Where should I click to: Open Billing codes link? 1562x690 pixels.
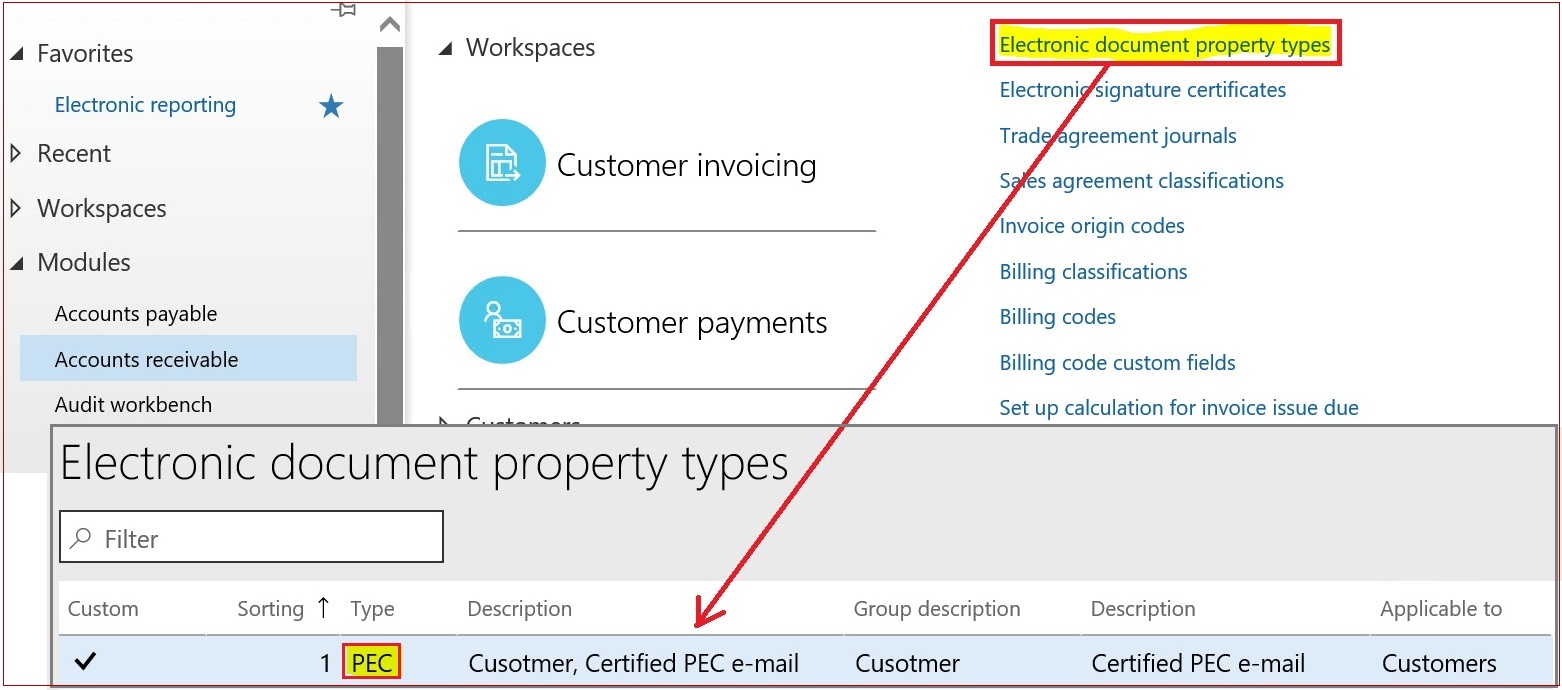point(1057,317)
